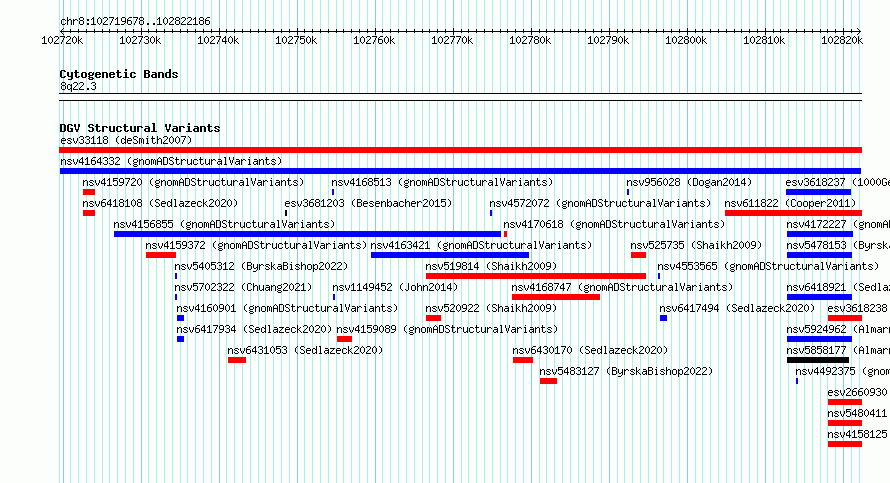Click the nsv6417934 (Sedlazeck2020) label
The height and width of the screenshot is (483, 890).
click(254, 329)
